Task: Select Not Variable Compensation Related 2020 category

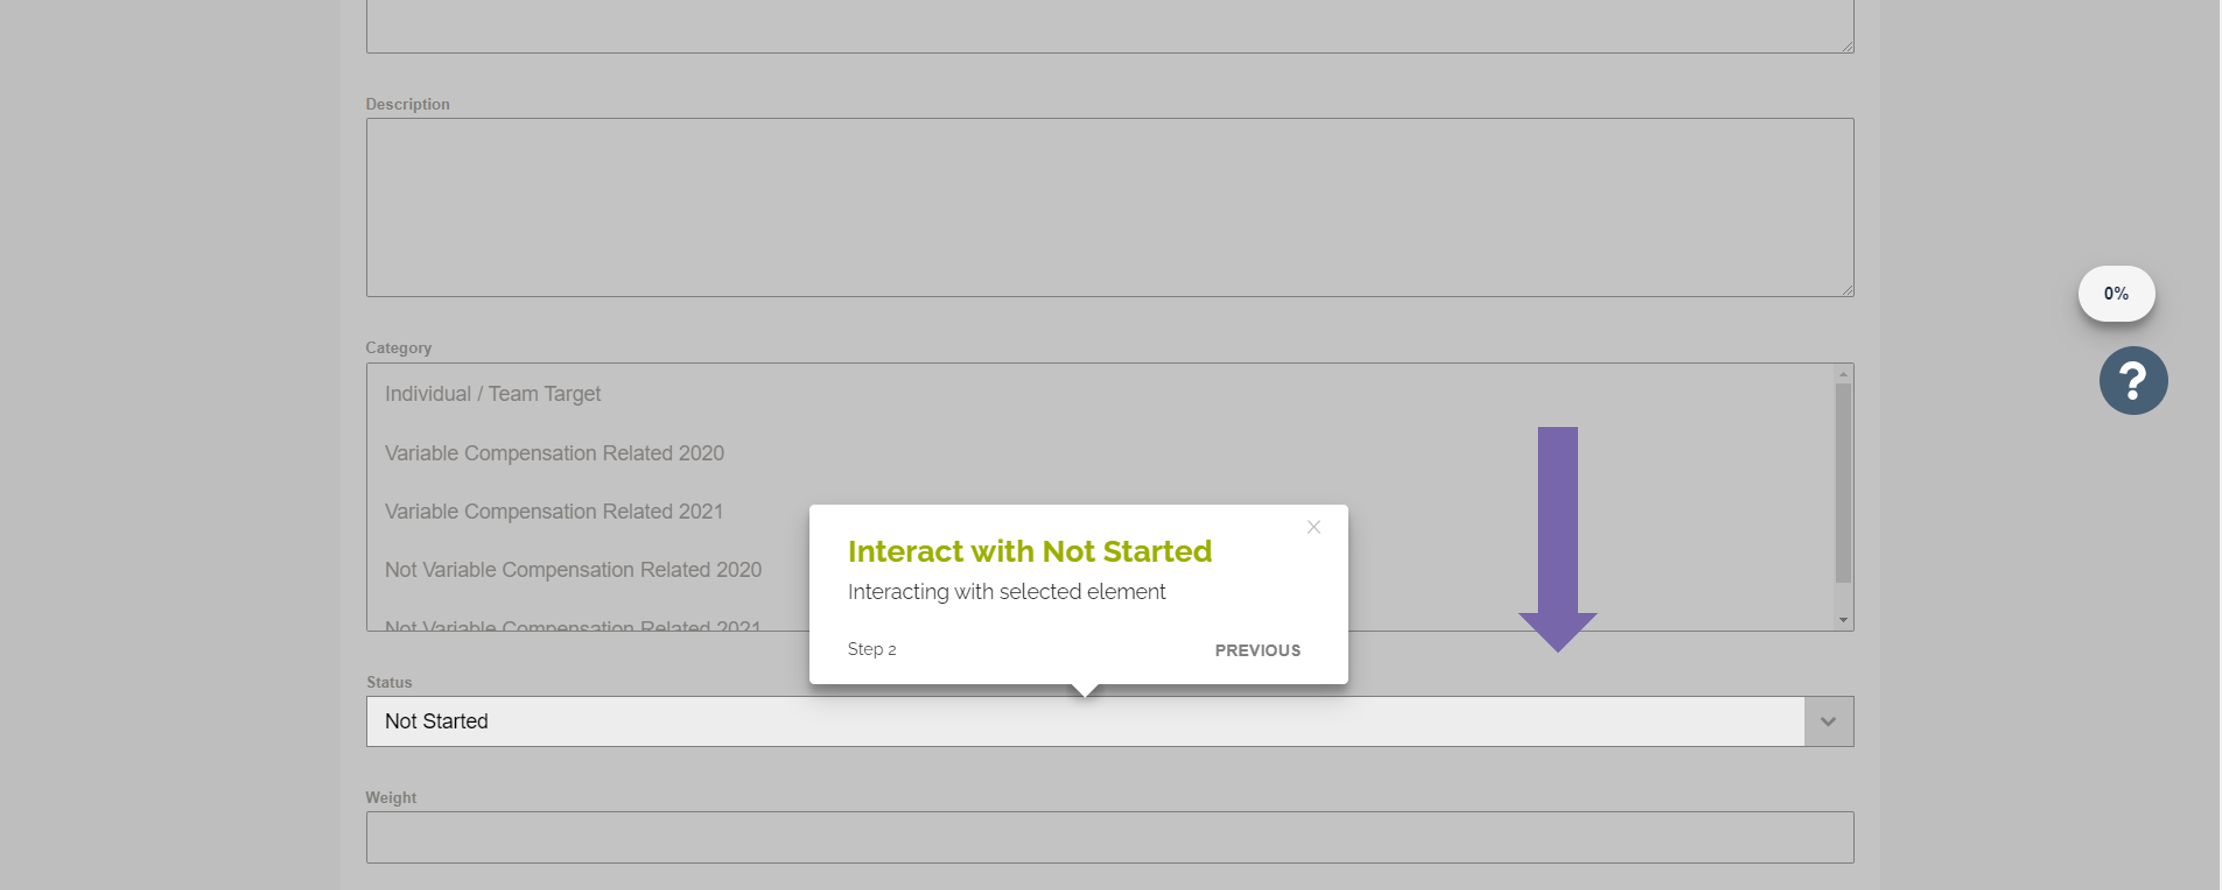Action: click(x=573, y=570)
